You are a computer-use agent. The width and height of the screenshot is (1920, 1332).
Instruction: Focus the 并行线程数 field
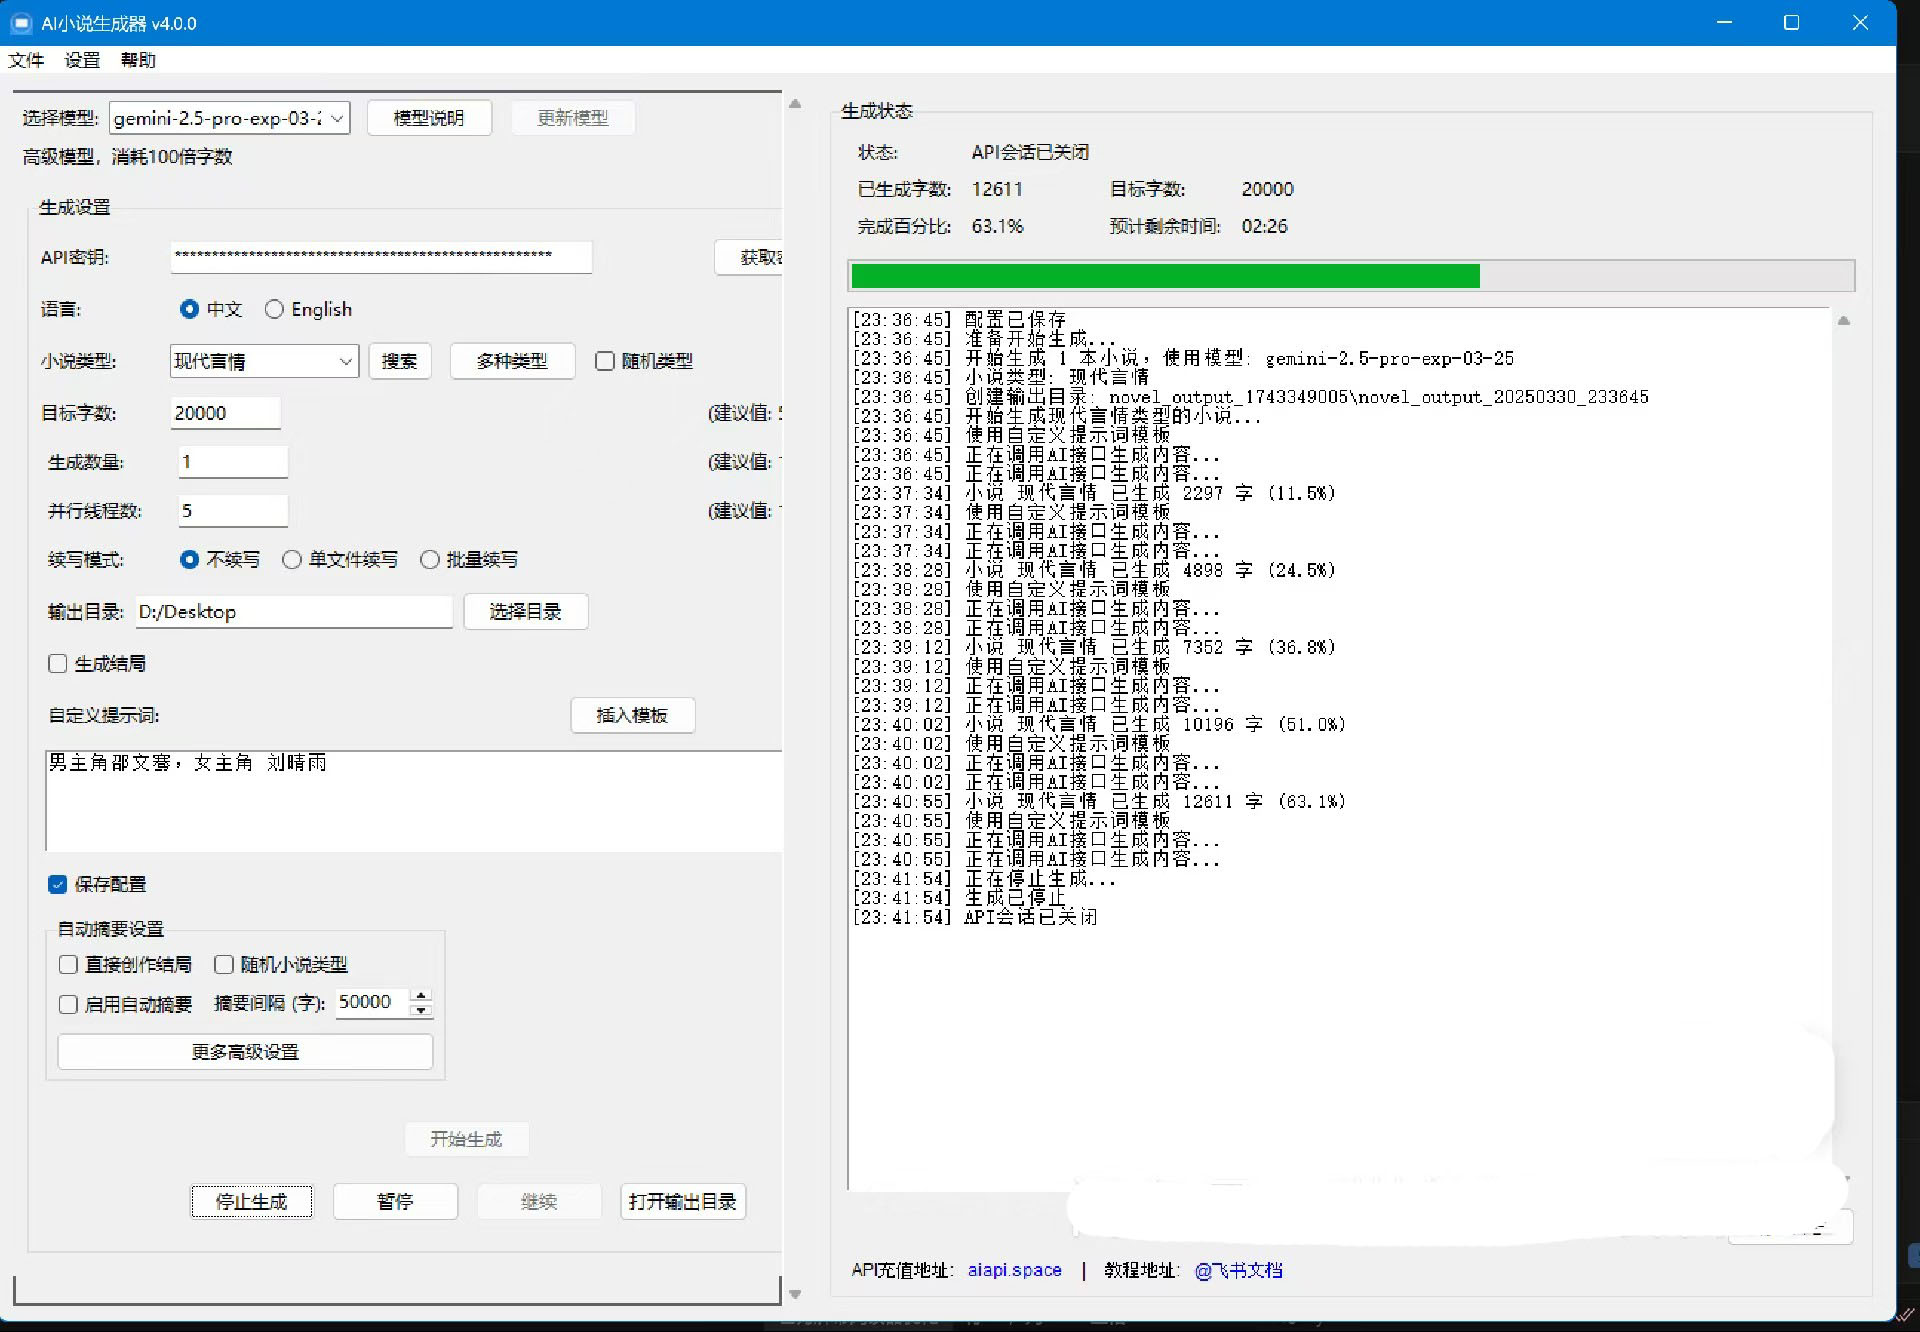(233, 511)
